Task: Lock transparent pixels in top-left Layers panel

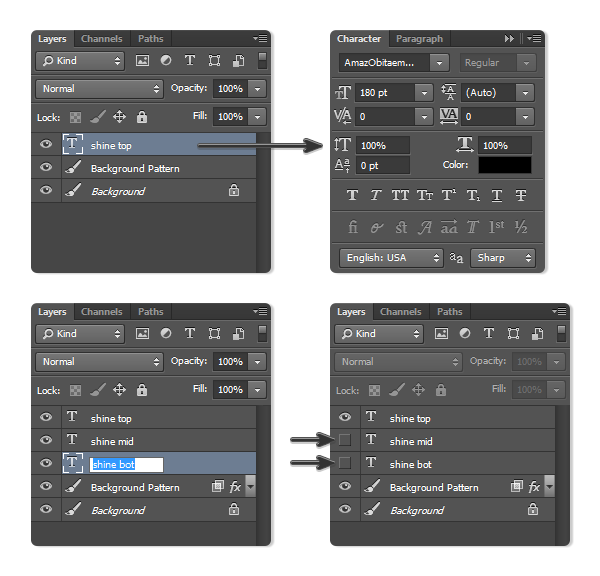Action: pyautogui.click(x=75, y=117)
